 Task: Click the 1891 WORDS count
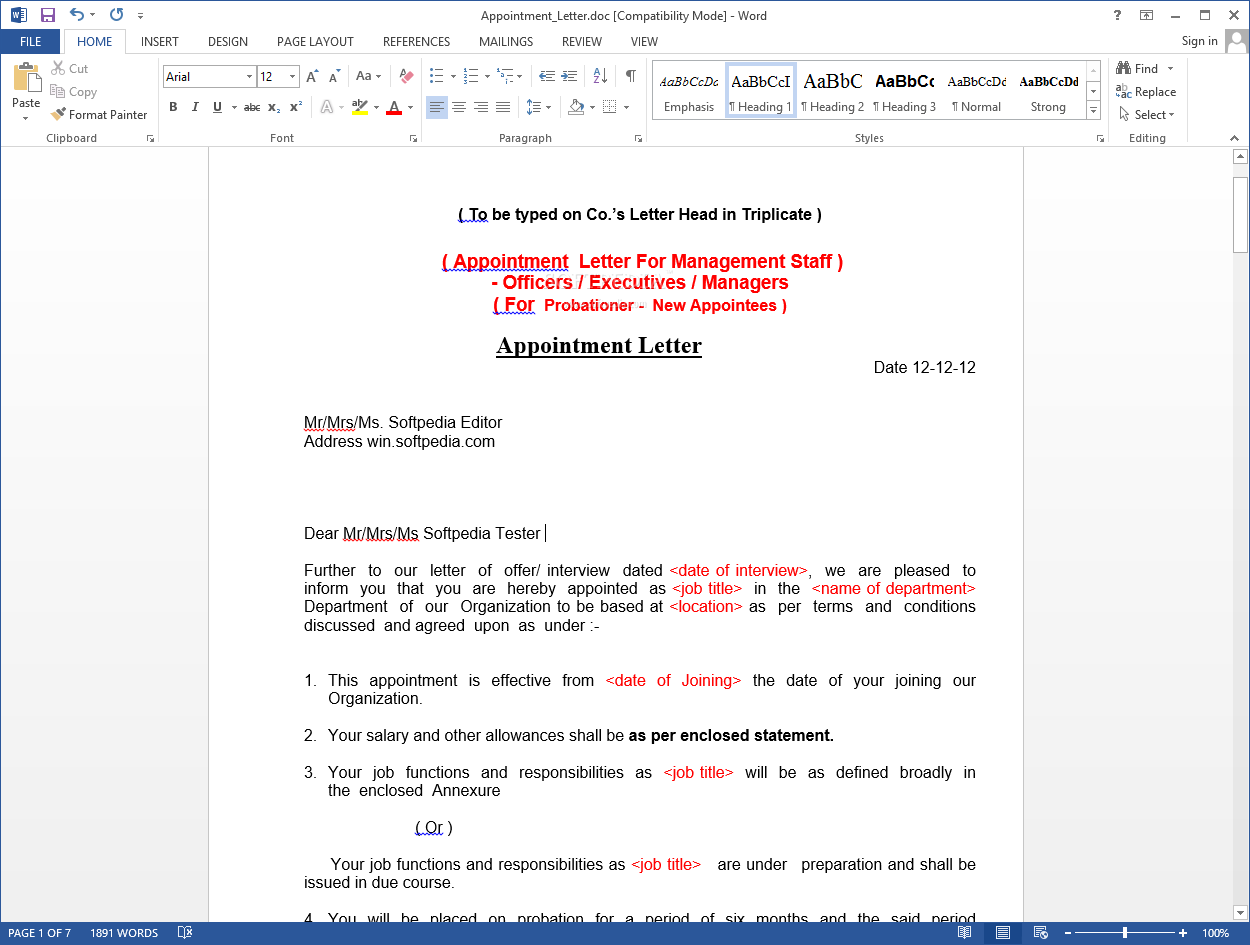[124, 933]
